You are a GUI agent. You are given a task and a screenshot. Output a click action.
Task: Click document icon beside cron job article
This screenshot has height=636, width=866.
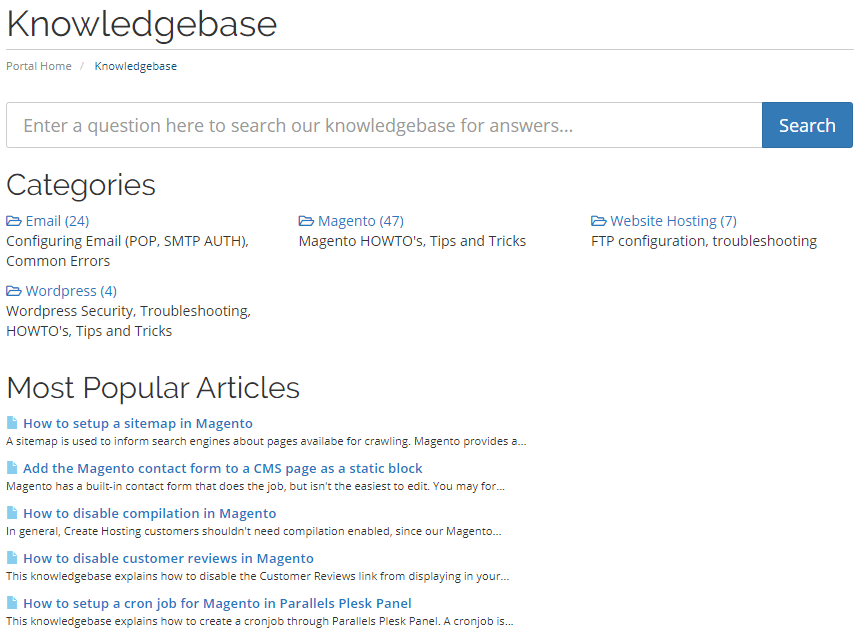coord(12,603)
